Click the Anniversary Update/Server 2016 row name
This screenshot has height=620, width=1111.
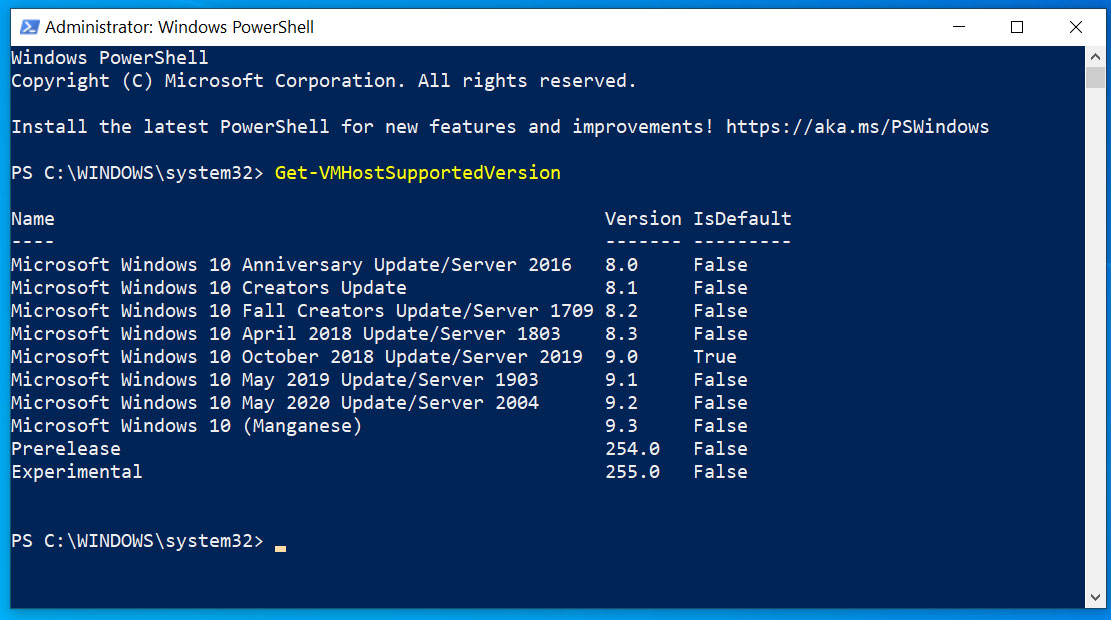point(291,265)
